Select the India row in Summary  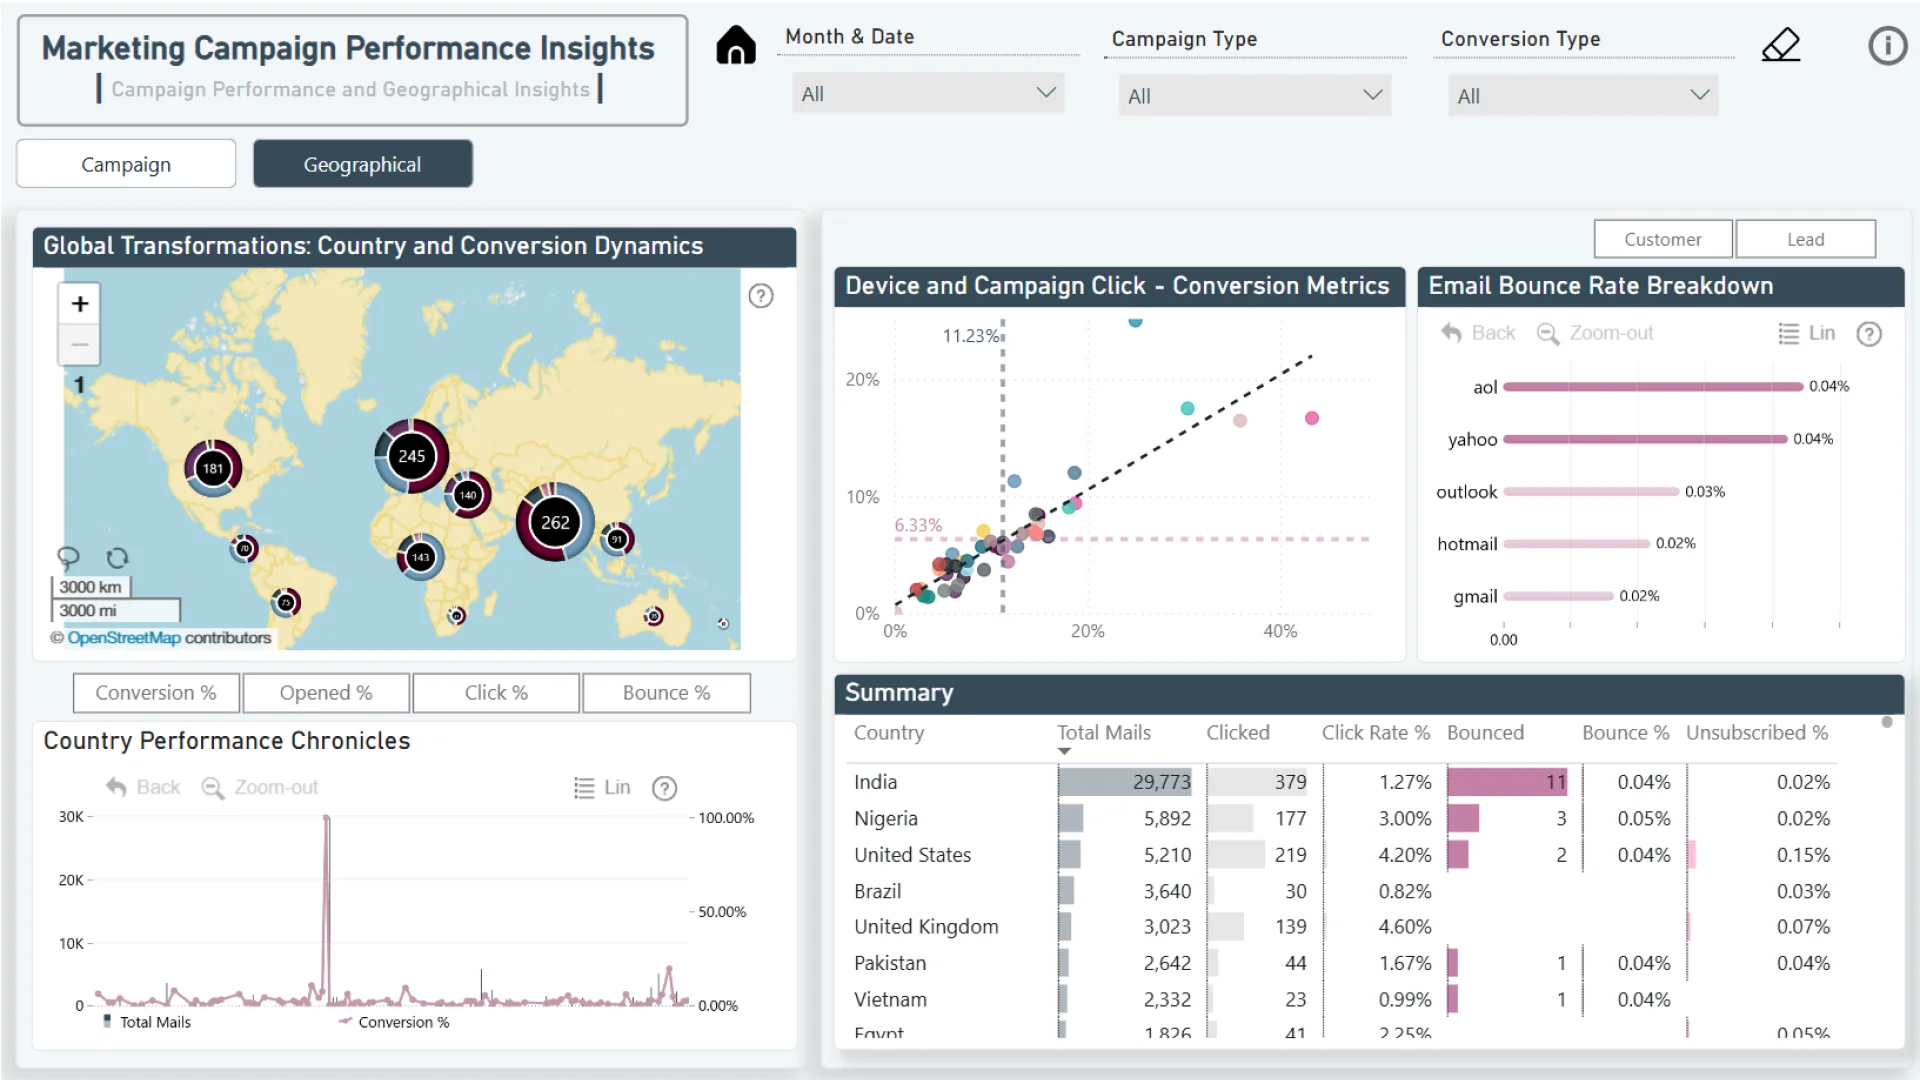pos(1342,782)
